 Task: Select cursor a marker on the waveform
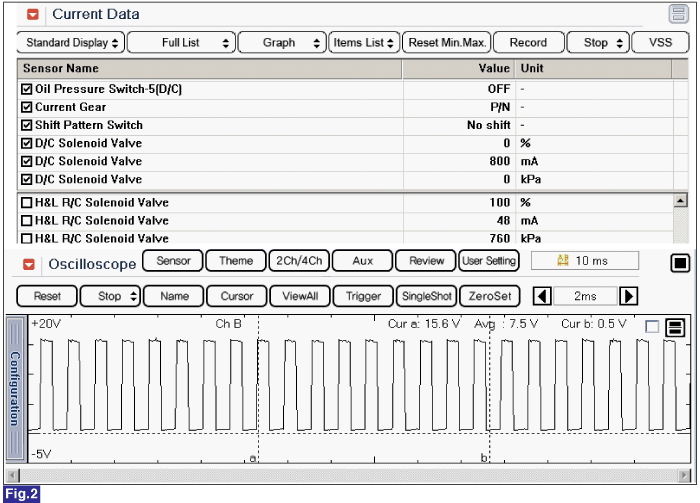click(252, 458)
